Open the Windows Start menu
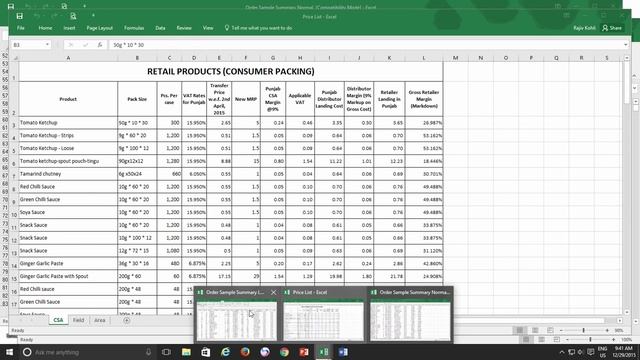This screenshot has width=640, height=360. [x=9, y=352]
